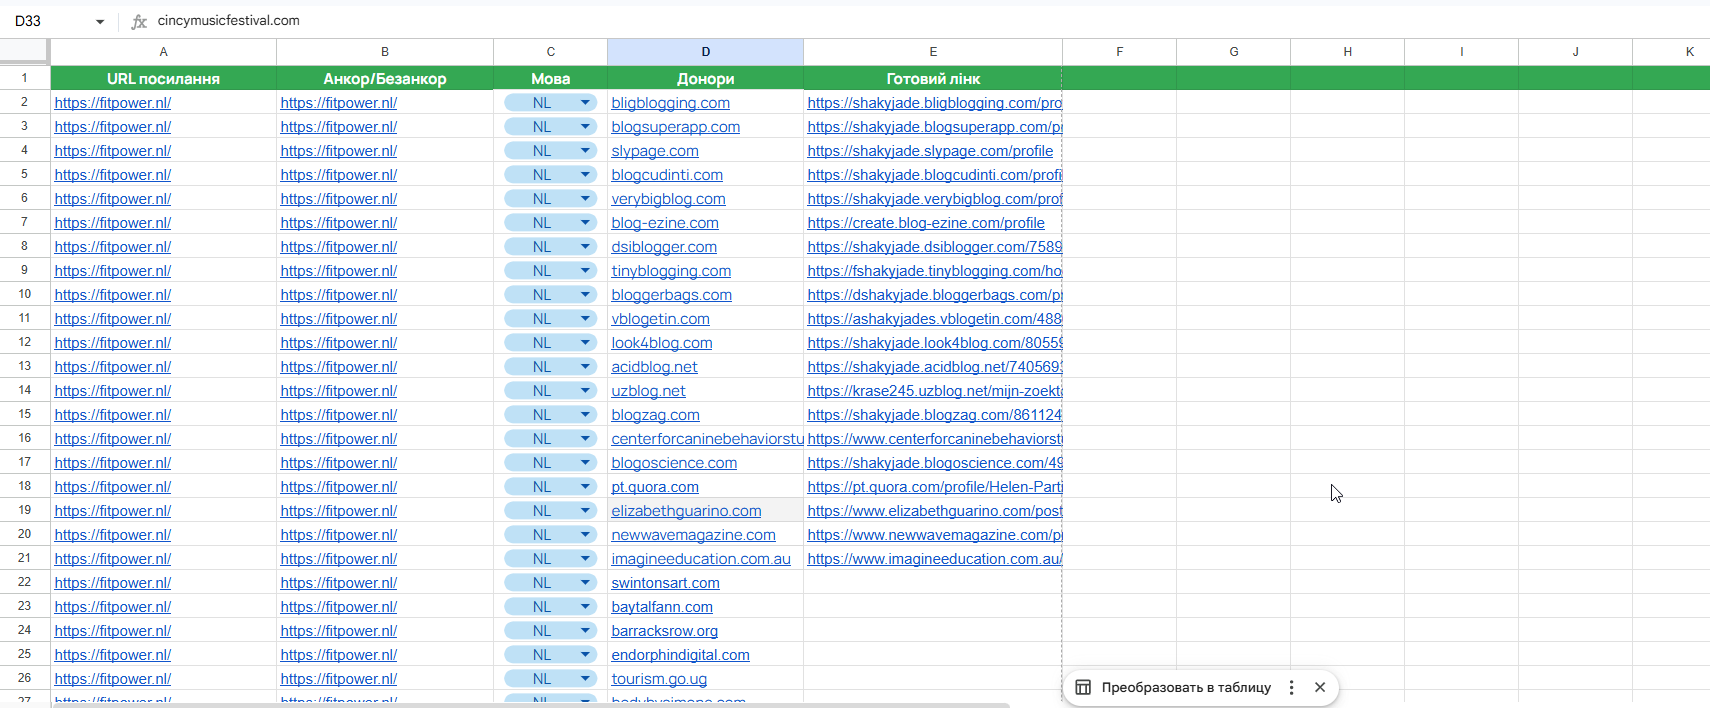1710x708 pixels.
Task: Open the create.blog-ezine.com/profile link
Action: pyautogui.click(x=926, y=223)
